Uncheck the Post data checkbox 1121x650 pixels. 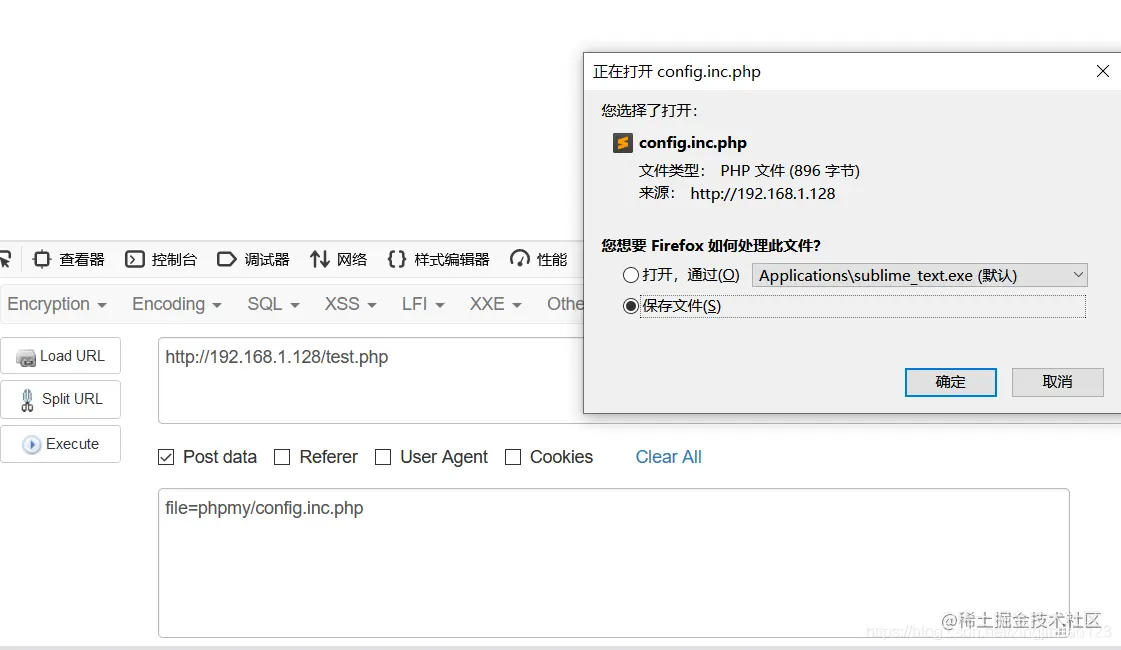pyautogui.click(x=166, y=457)
